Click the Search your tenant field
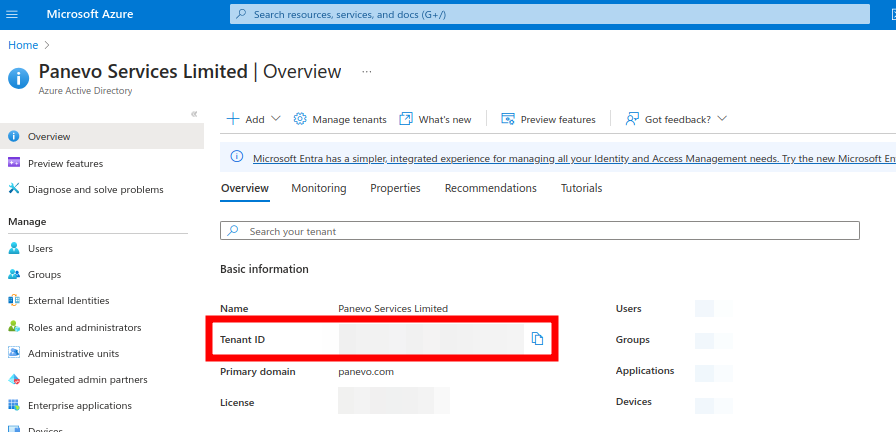 click(x=539, y=231)
